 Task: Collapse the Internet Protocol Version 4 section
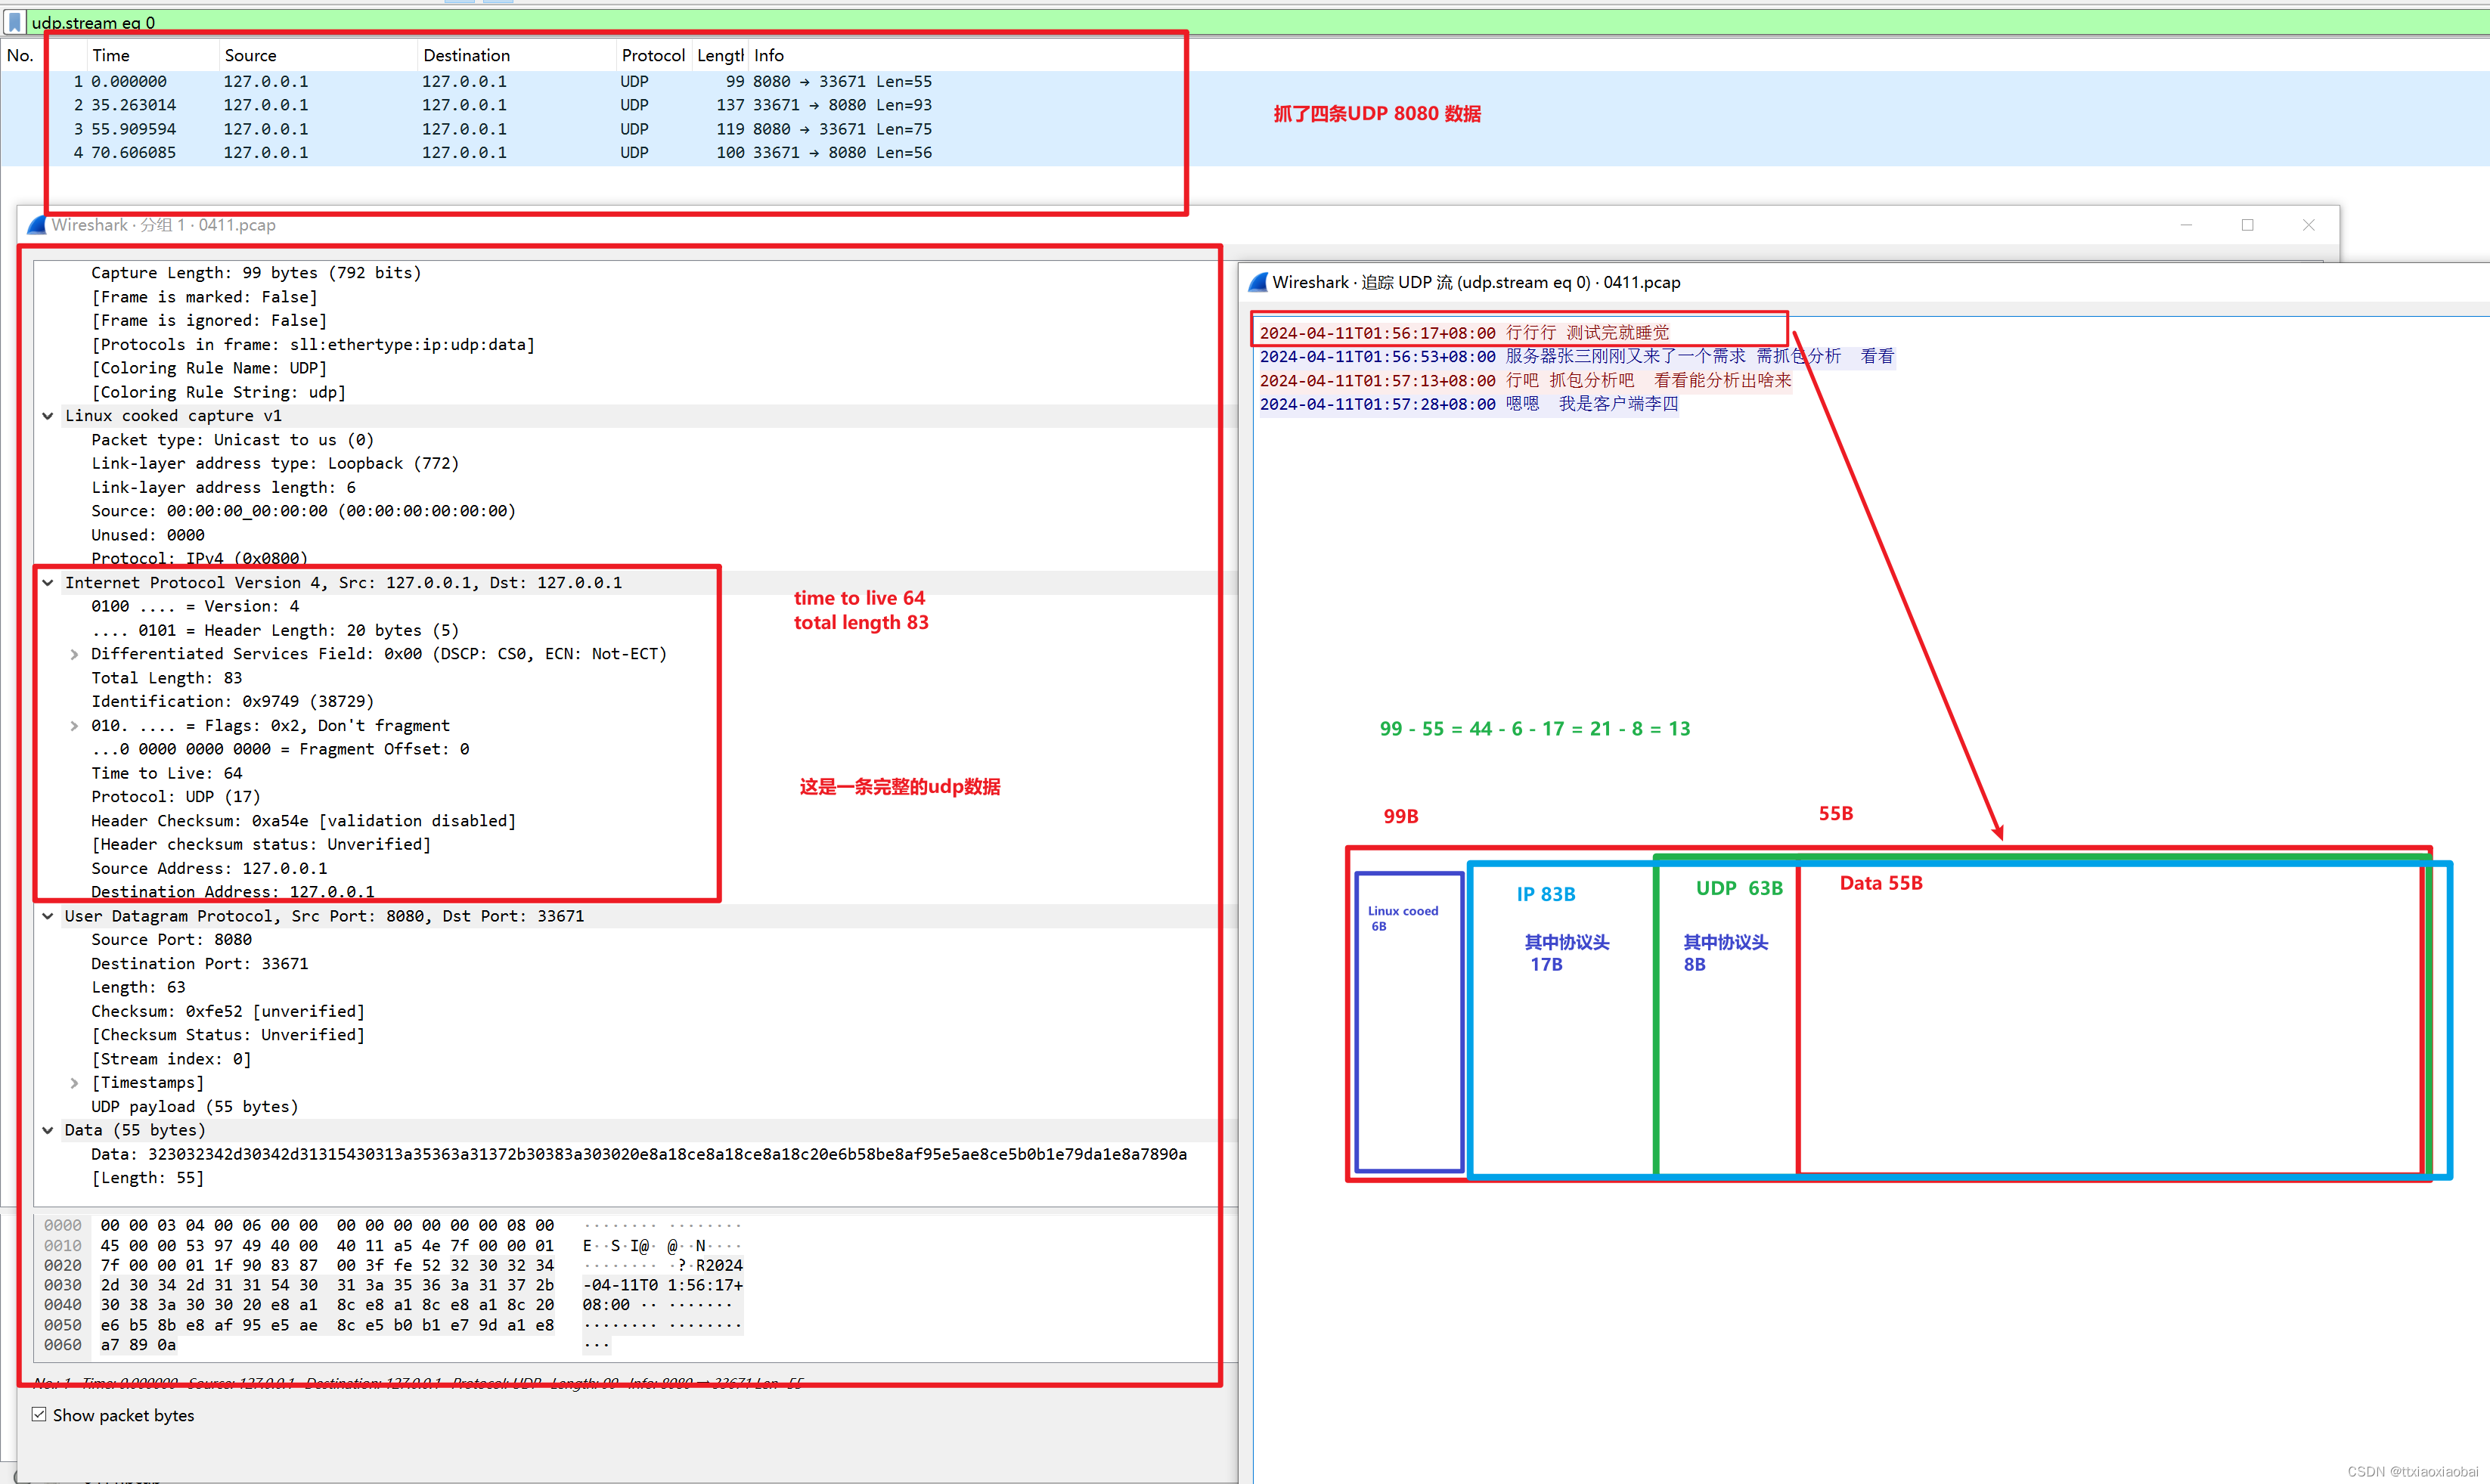coord(48,583)
